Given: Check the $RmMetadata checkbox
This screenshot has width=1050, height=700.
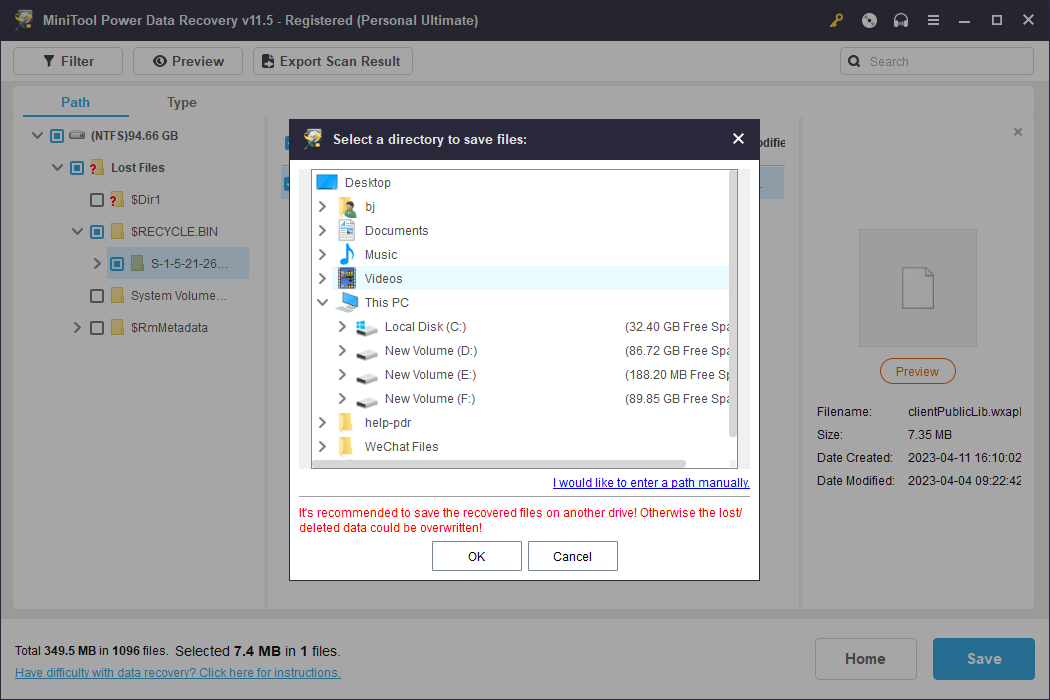Looking at the screenshot, I should click(97, 328).
